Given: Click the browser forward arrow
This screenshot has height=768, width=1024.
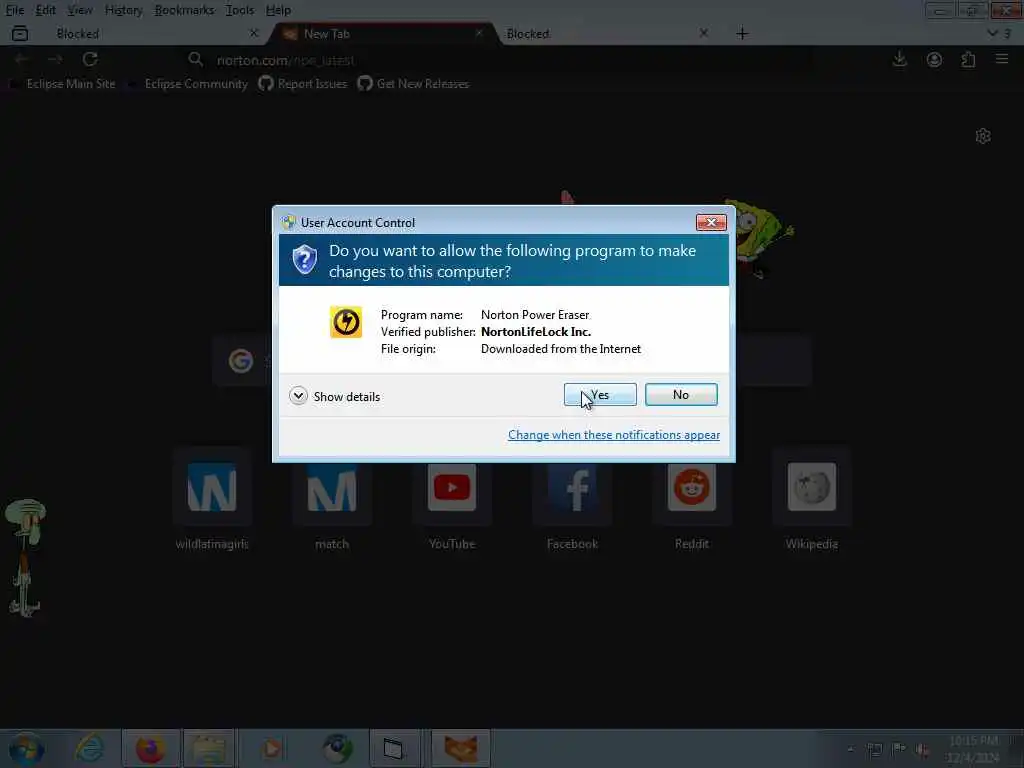Looking at the screenshot, I should coord(55,59).
